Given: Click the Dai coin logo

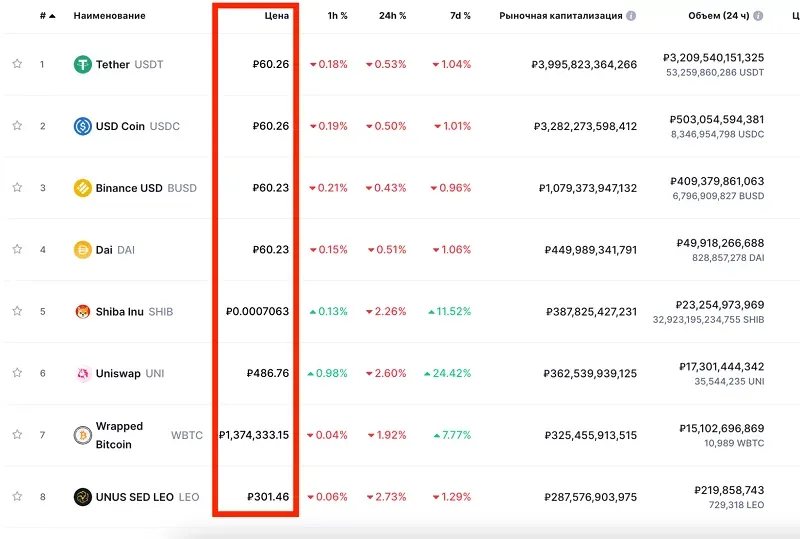Looking at the screenshot, I should [x=83, y=250].
